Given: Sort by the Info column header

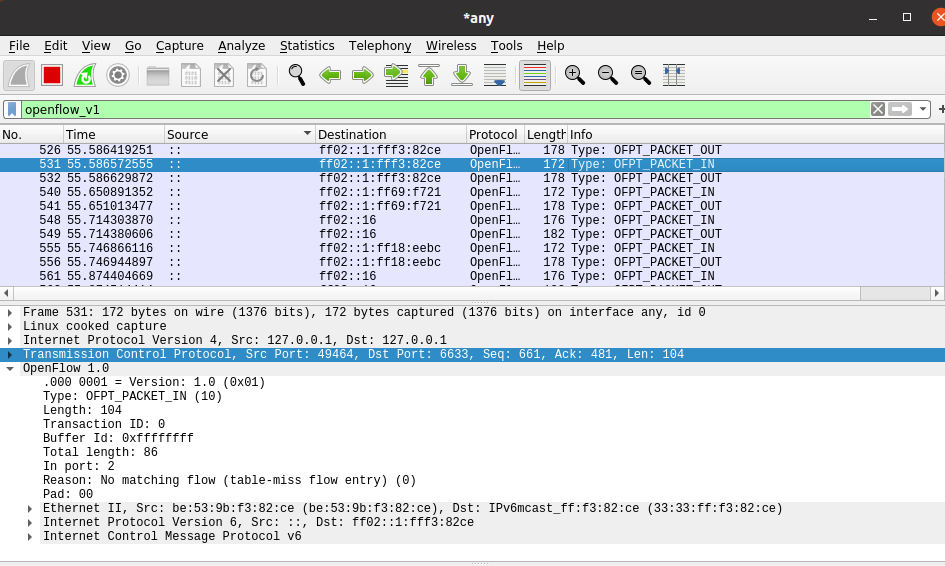Looking at the screenshot, I should tap(756, 134).
